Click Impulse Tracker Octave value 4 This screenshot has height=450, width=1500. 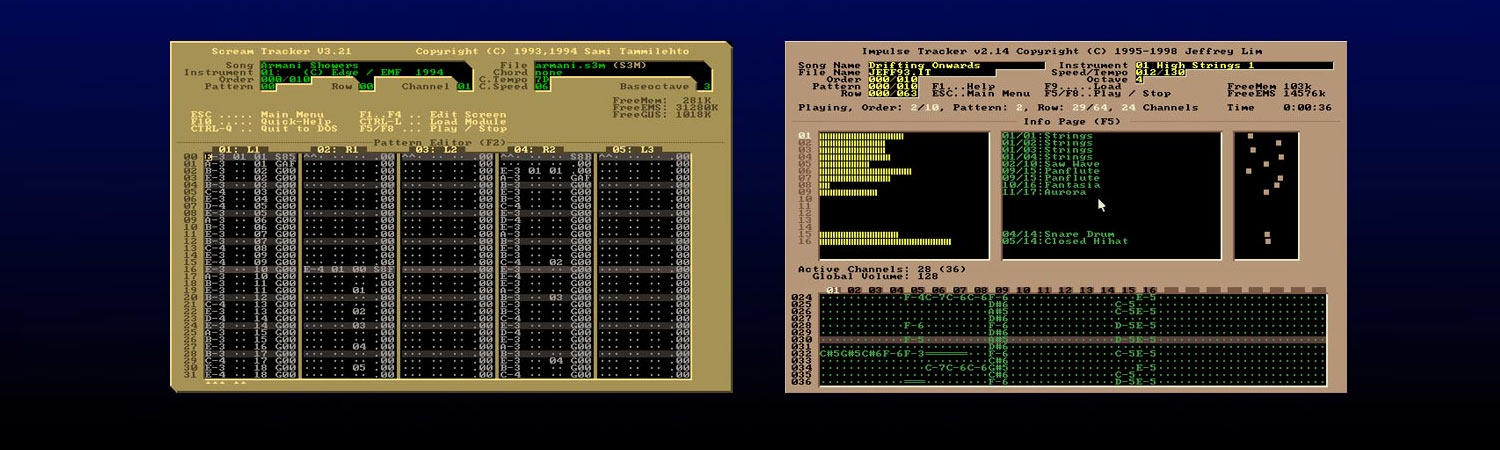[1139, 79]
